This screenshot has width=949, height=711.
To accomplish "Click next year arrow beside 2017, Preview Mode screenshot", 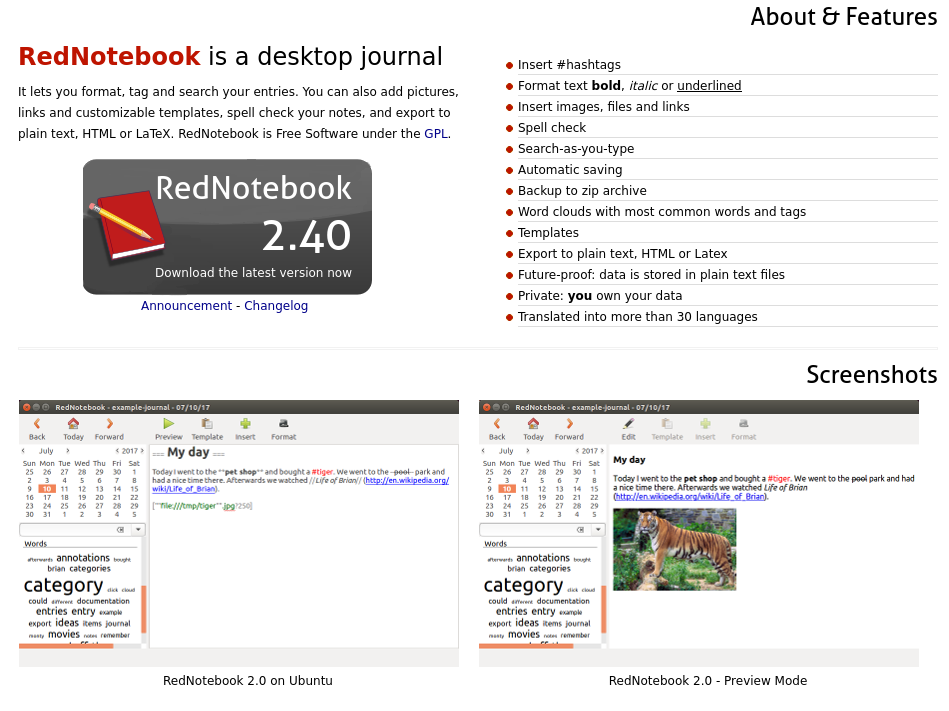I will click(x=602, y=451).
